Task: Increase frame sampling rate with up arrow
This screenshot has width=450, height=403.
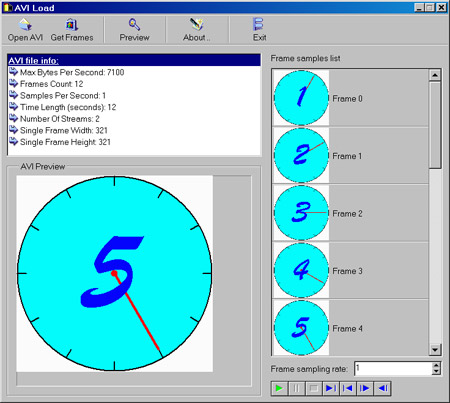Action: [x=436, y=365]
